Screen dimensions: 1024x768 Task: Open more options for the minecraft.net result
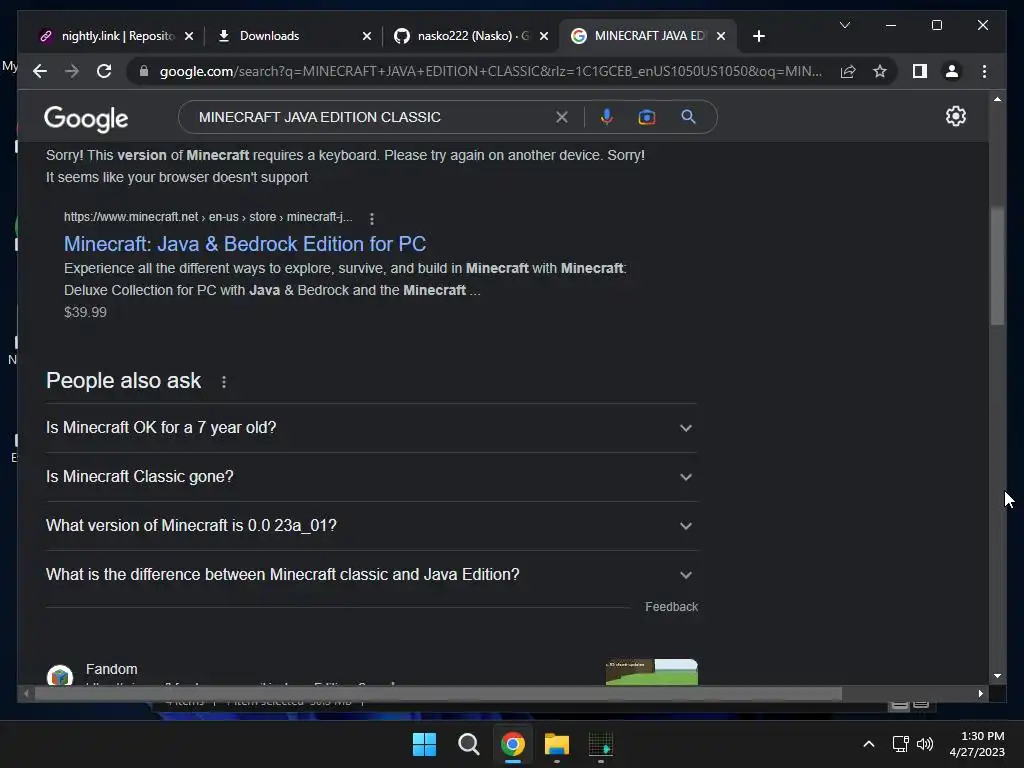point(372,218)
